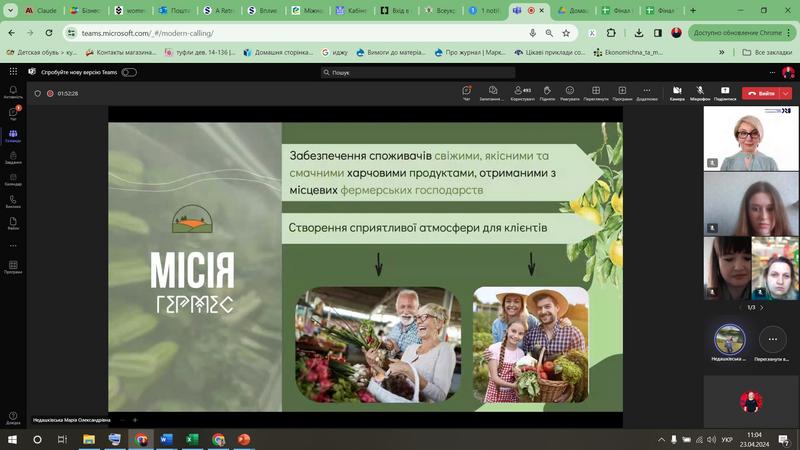Screen dimensions: 800x450
Task: Open the overflow participants button (Переглянути в...)
Action: click(x=772, y=339)
